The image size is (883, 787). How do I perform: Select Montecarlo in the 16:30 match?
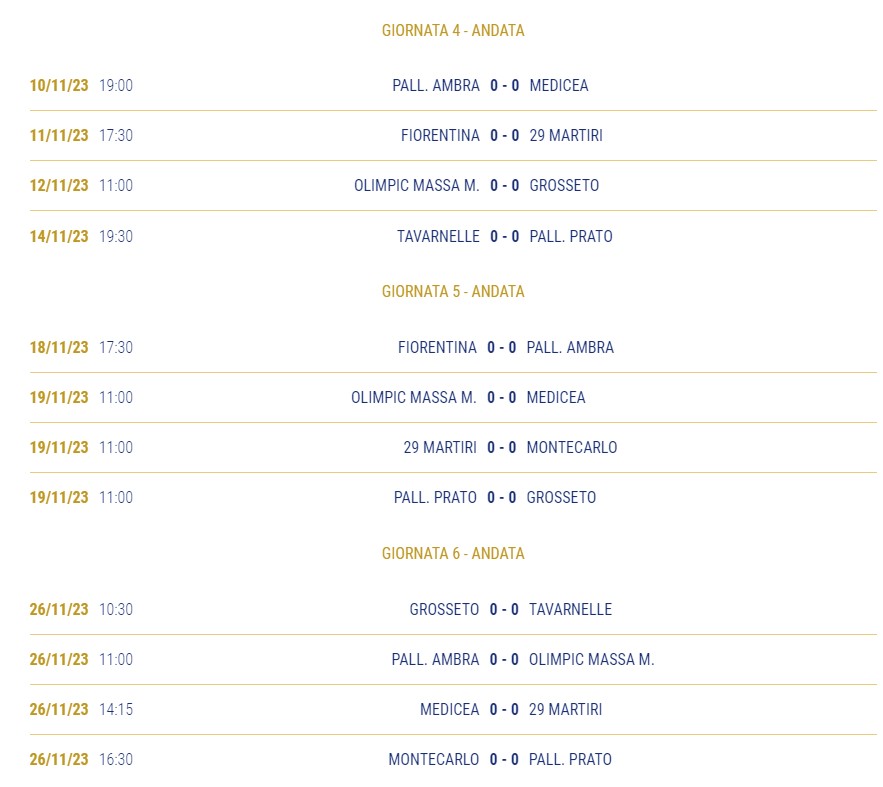tap(434, 759)
